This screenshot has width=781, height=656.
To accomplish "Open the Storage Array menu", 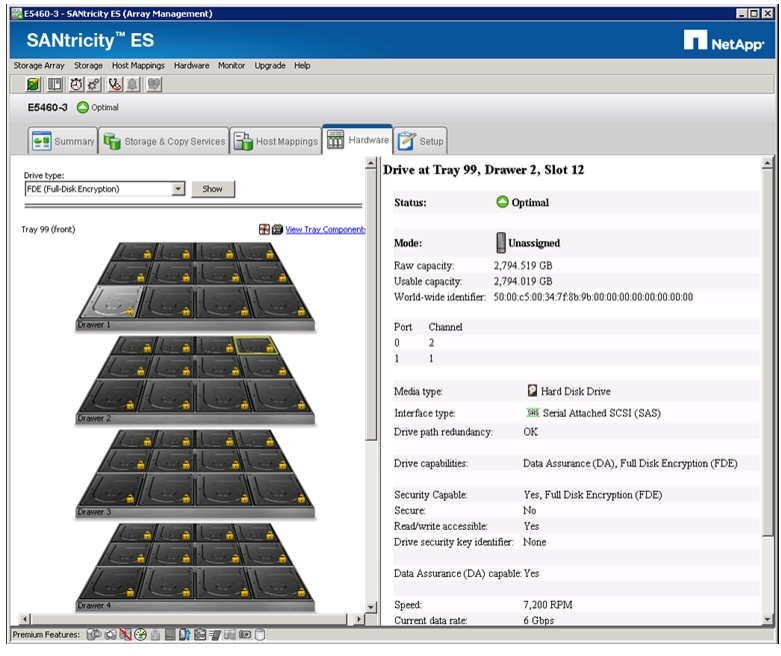I will pos(39,65).
